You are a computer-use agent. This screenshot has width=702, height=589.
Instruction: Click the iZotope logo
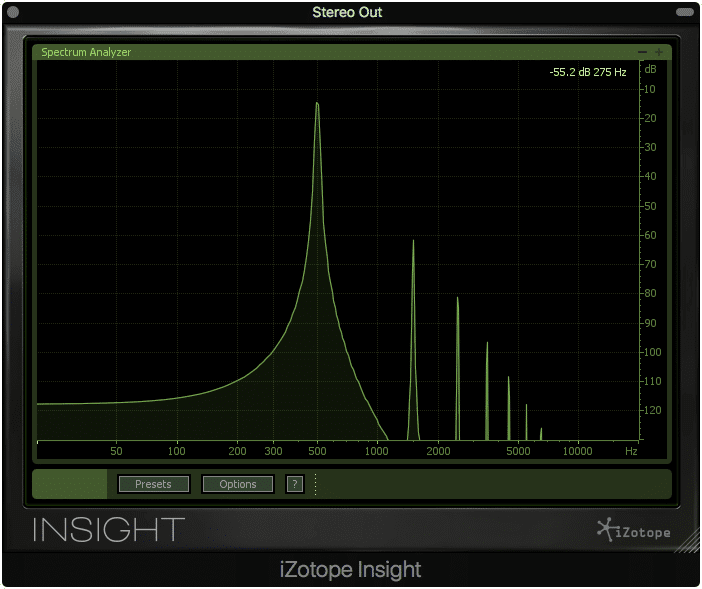(x=634, y=530)
